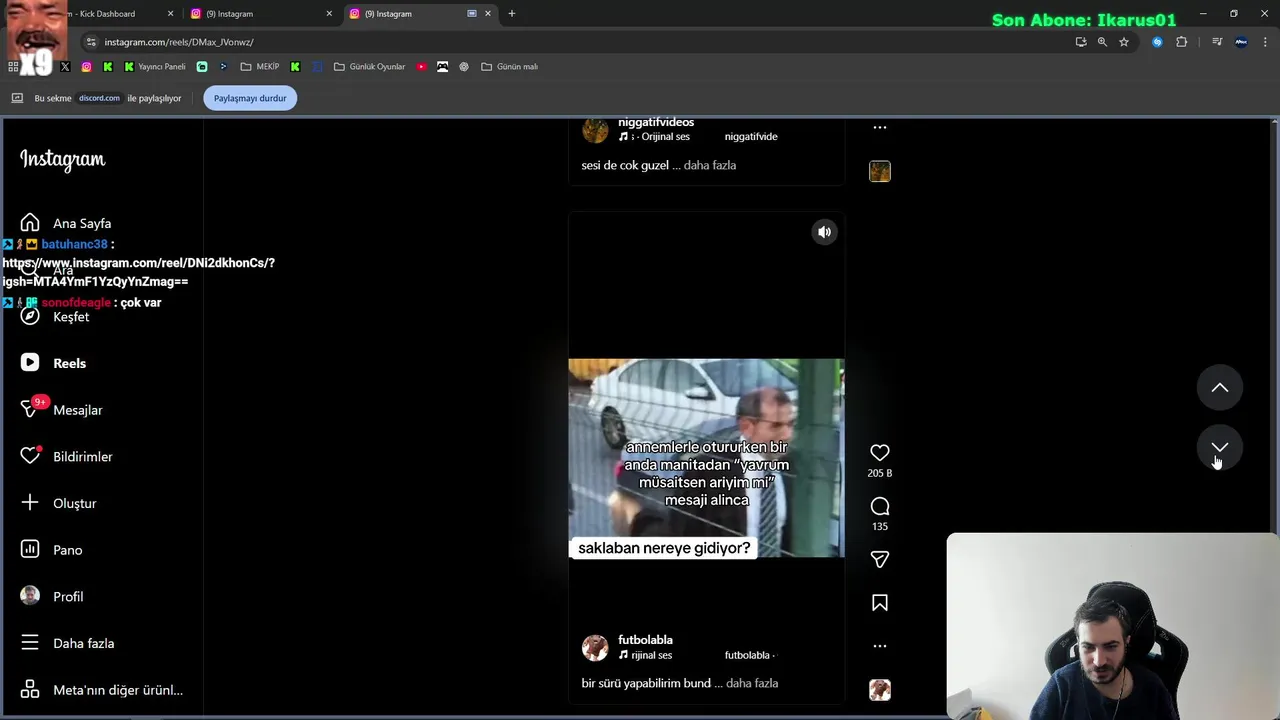1280x720 pixels.
Task: Open the Chrome three-dot menu
Action: coord(1265,42)
